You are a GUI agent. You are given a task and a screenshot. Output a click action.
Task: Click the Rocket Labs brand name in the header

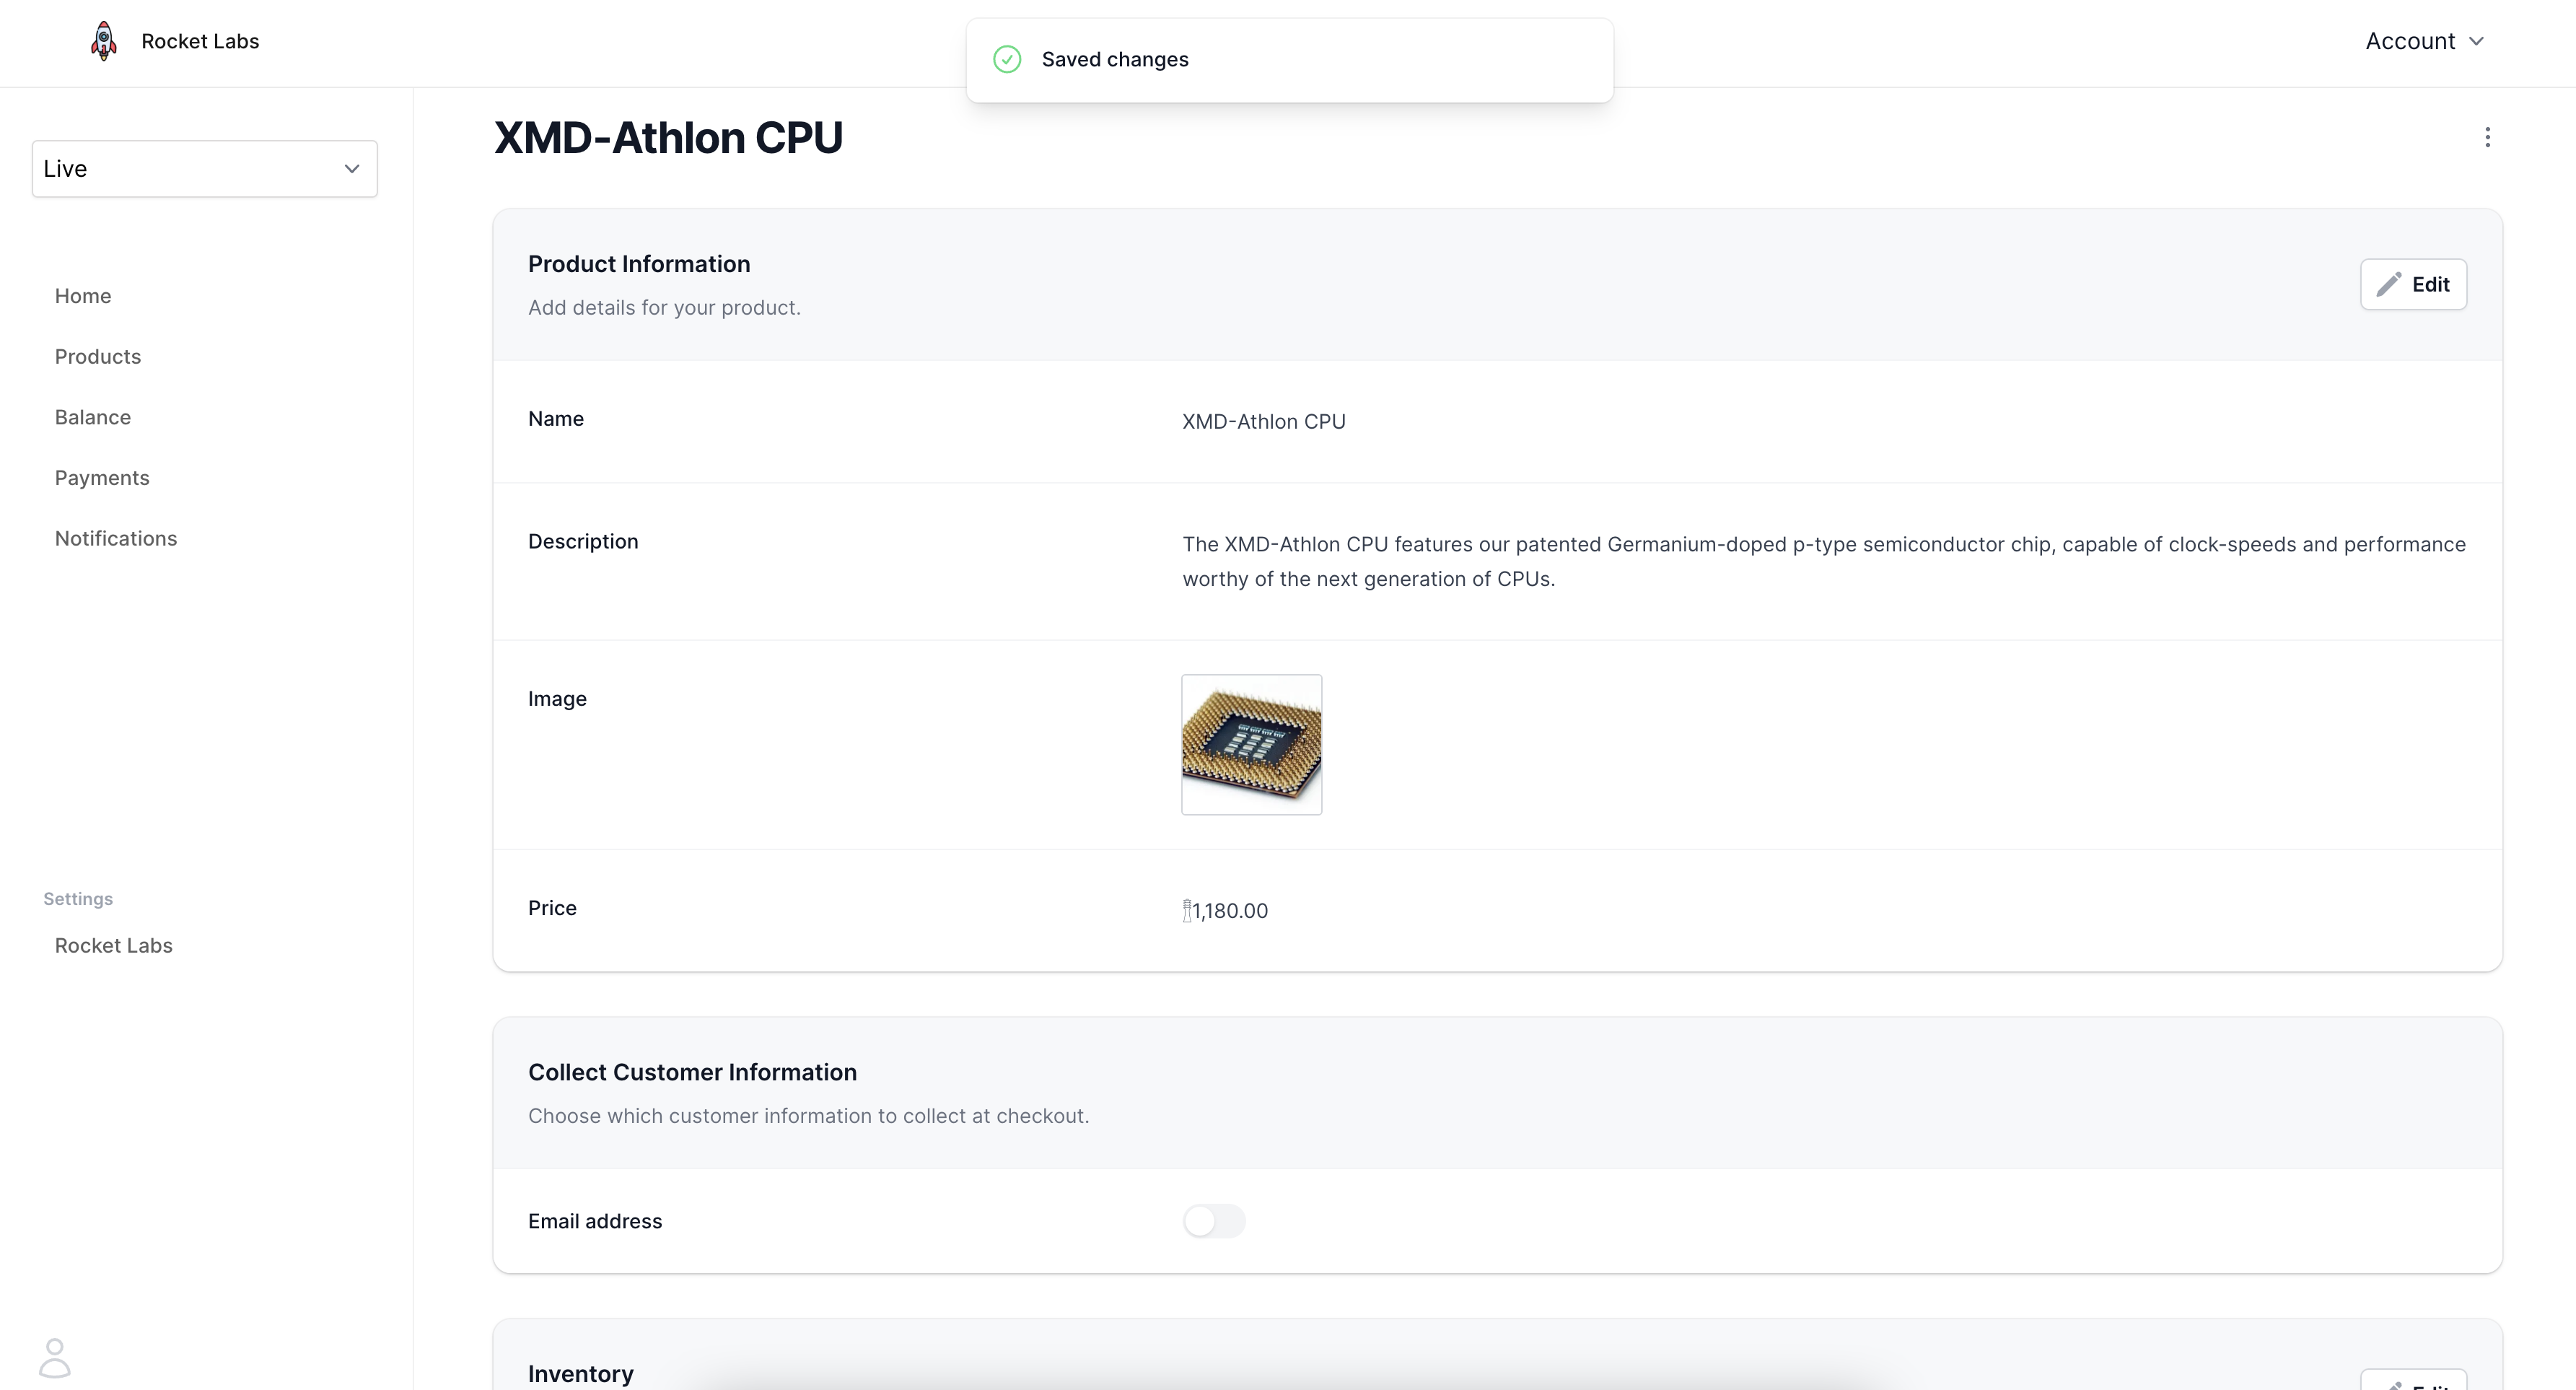coord(200,41)
